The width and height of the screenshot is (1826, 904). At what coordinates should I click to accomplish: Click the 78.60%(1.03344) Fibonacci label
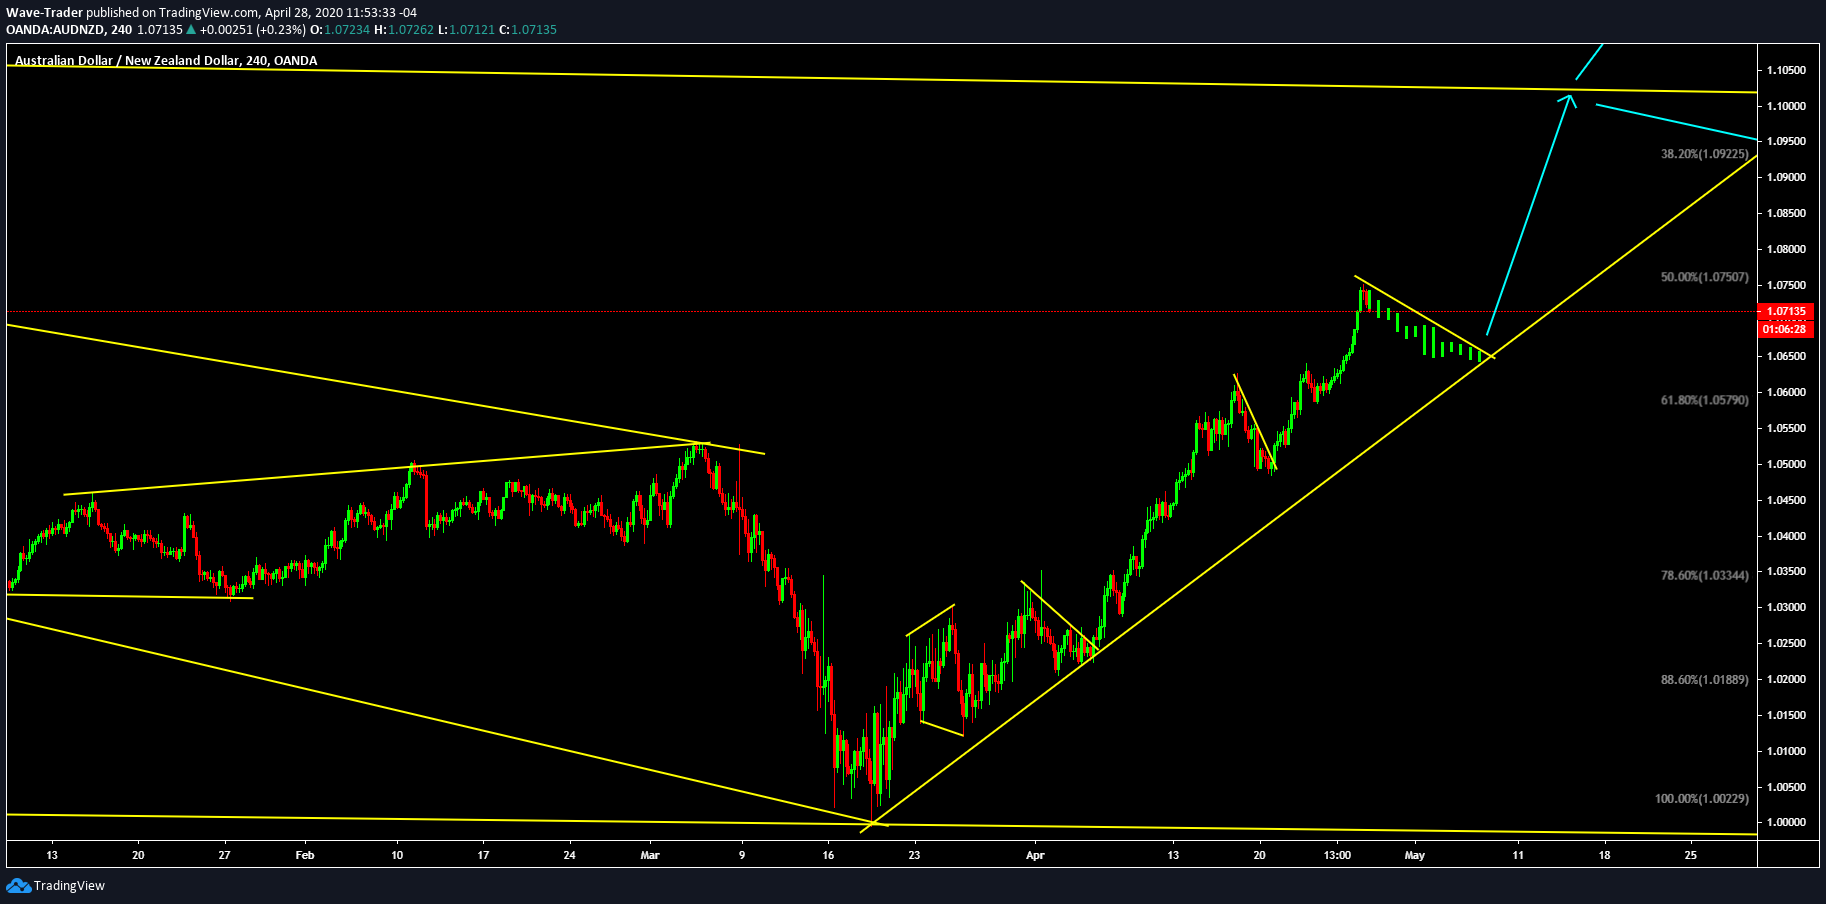click(x=1705, y=576)
